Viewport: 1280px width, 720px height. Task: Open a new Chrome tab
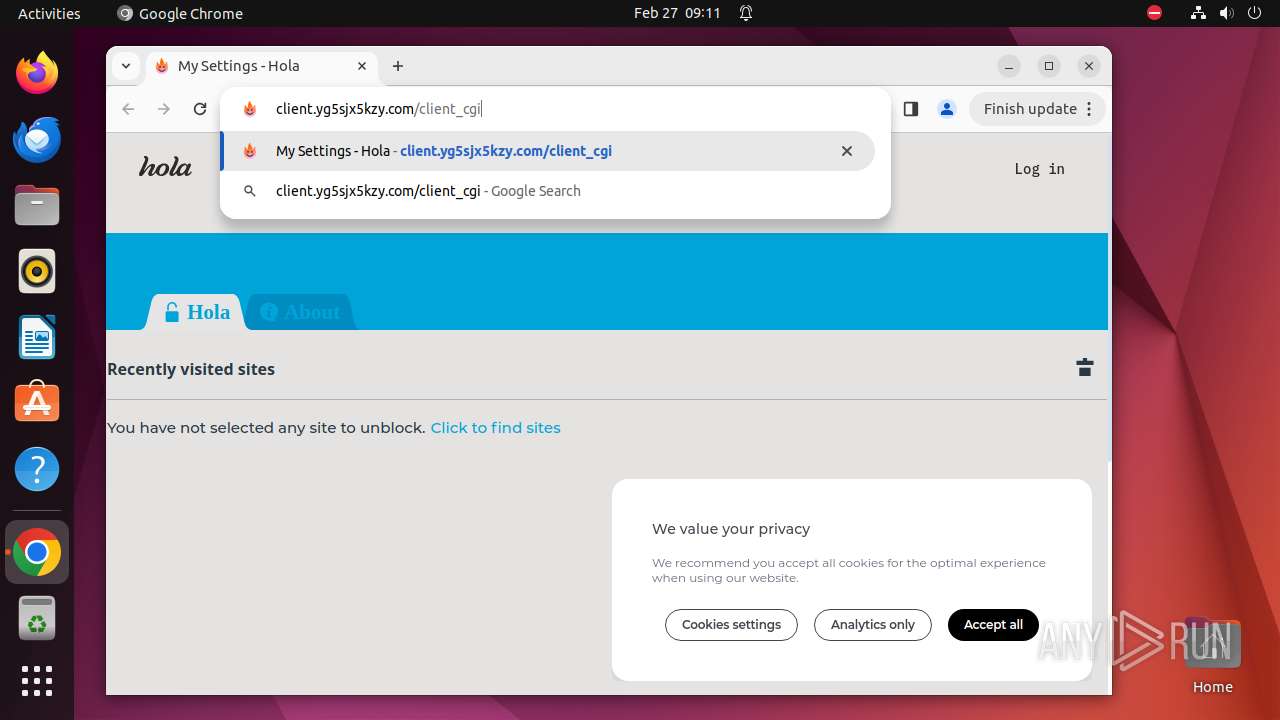pos(398,66)
